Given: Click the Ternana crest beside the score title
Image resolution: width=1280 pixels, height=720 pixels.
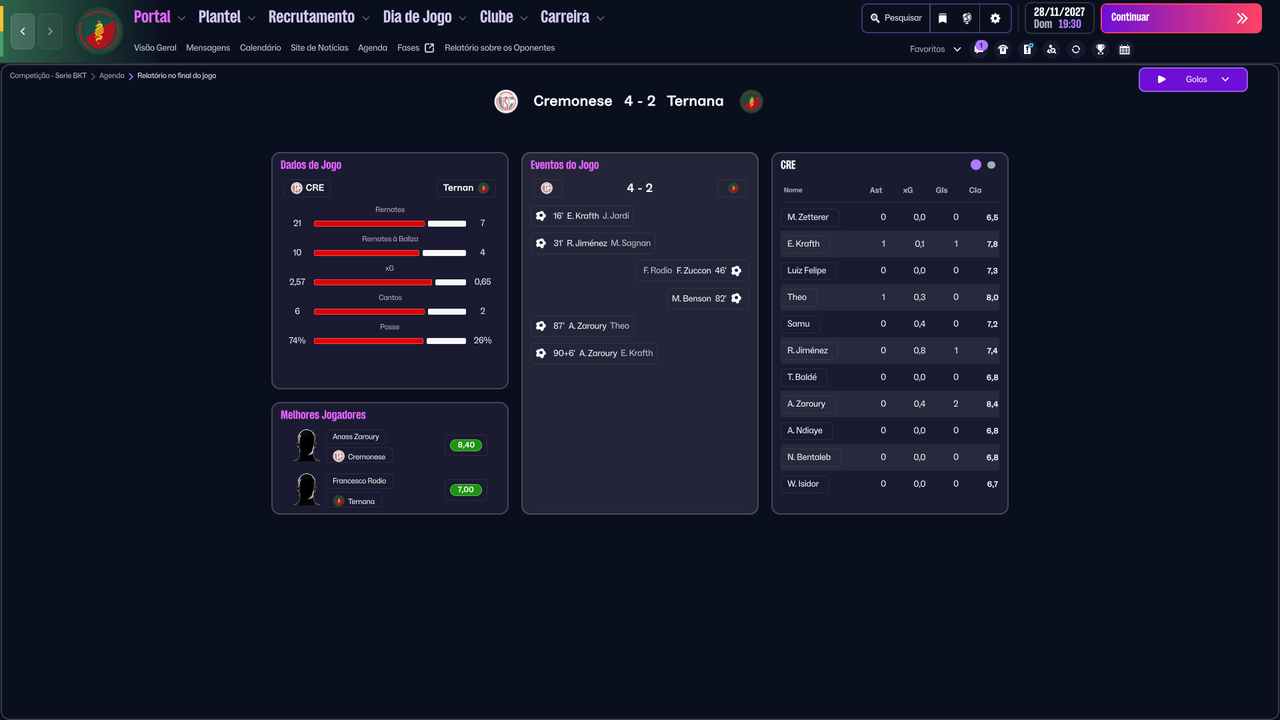Looking at the screenshot, I should [x=751, y=101].
